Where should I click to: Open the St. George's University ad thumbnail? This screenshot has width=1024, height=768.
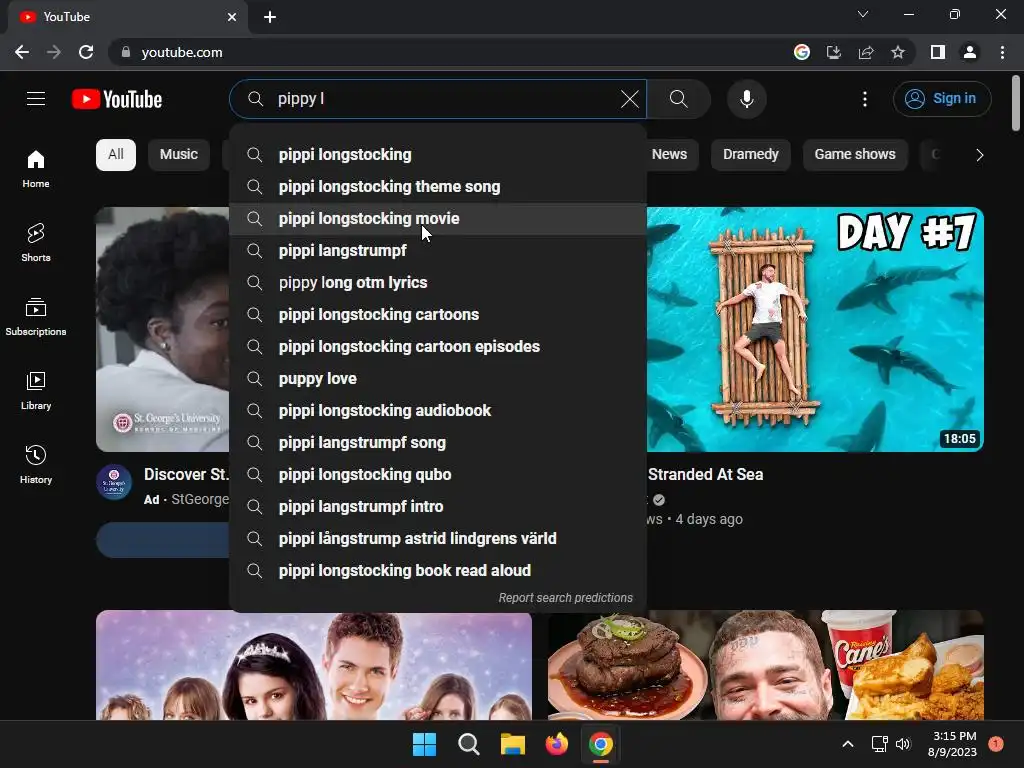(x=163, y=329)
